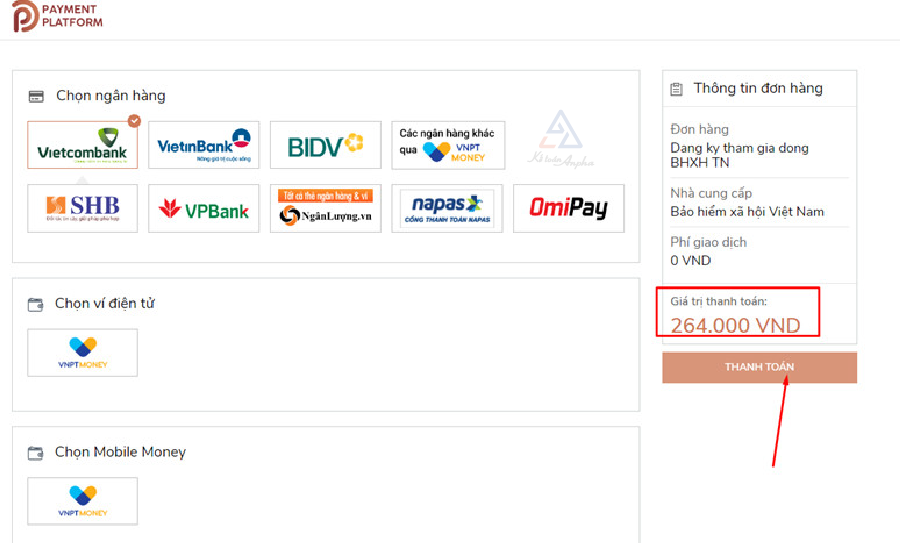
Task: Choose VietinBank bank option
Action: pos(204,146)
